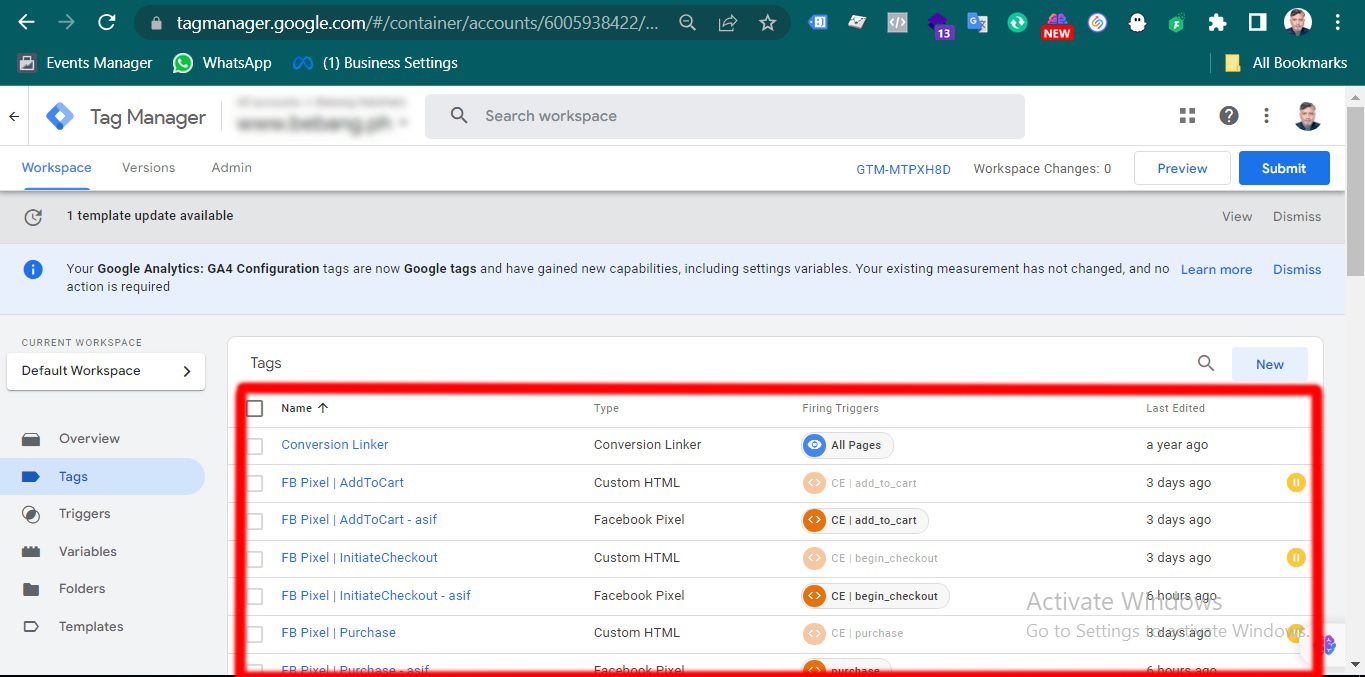The width and height of the screenshot is (1365, 677).
Task: Open Folders in sidebar
Action: (82, 589)
